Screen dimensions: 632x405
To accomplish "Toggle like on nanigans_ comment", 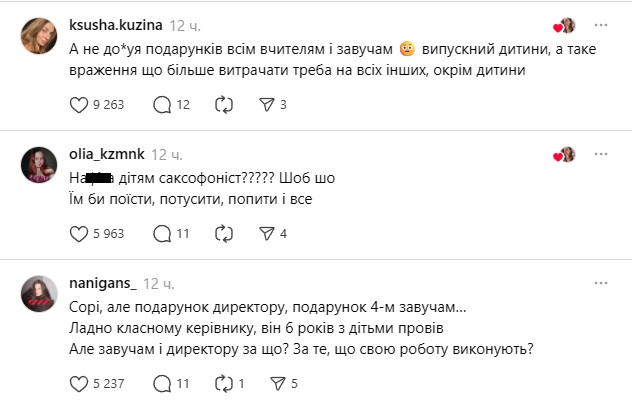I will [x=81, y=383].
